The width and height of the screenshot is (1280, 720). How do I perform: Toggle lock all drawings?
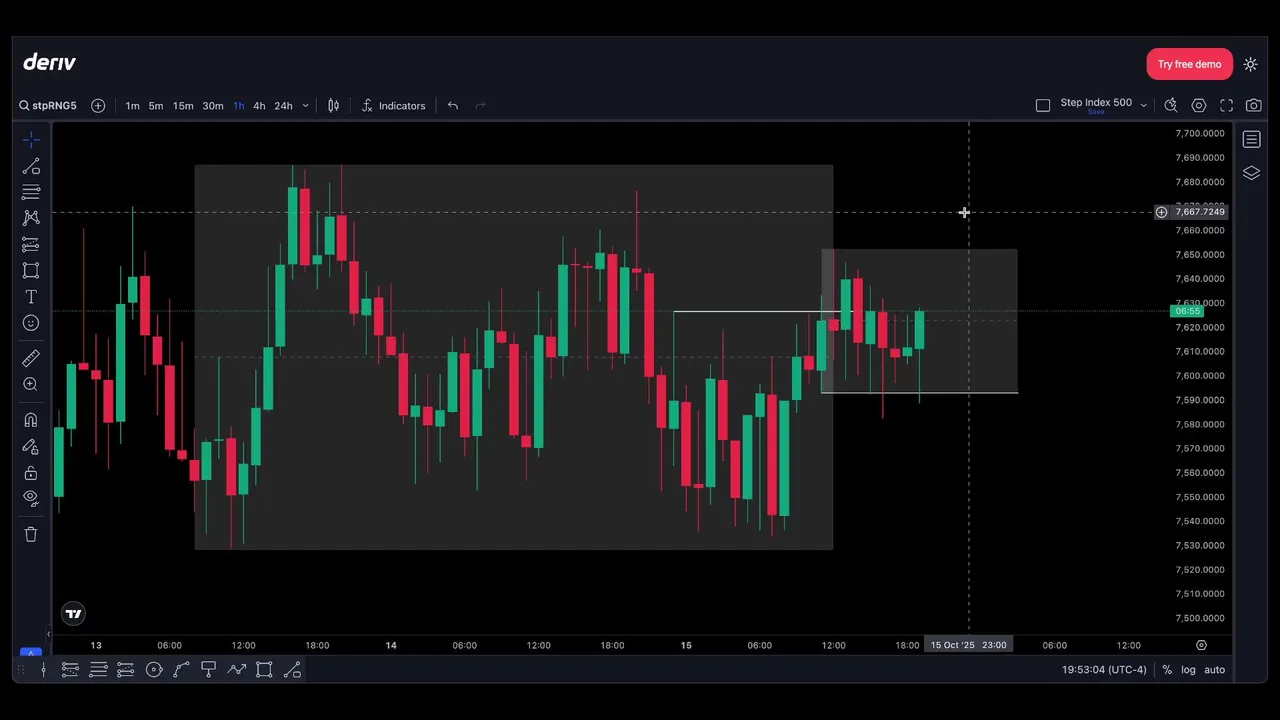point(31,473)
